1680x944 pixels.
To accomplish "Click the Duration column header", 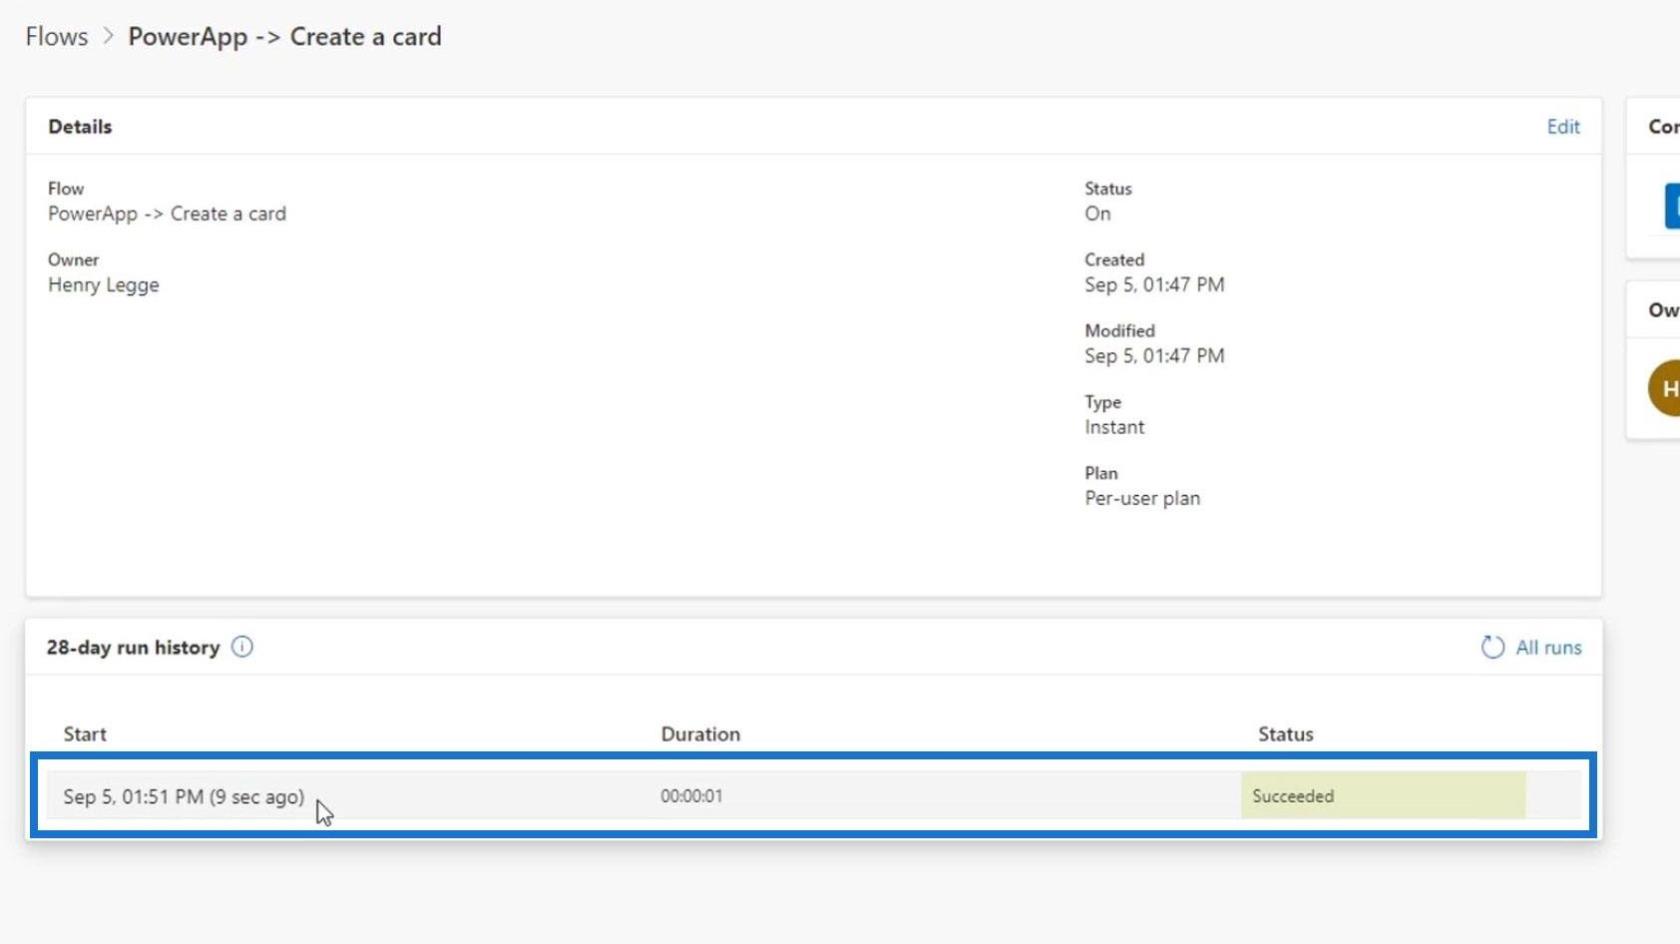I will pyautogui.click(x=700, y=734).
